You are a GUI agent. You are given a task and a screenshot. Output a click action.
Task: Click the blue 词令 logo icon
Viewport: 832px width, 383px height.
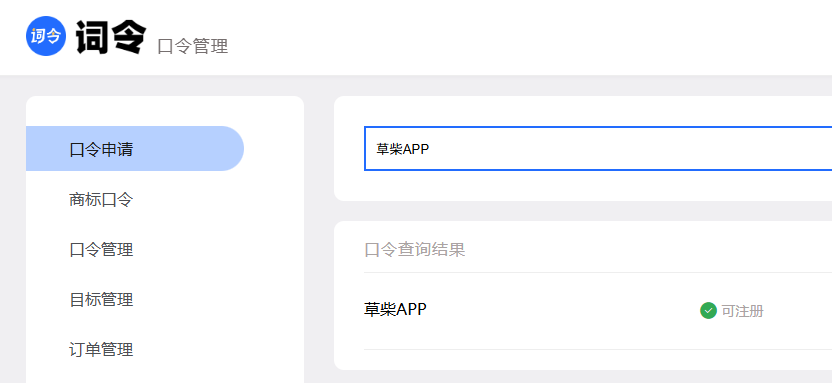[46, 36]
